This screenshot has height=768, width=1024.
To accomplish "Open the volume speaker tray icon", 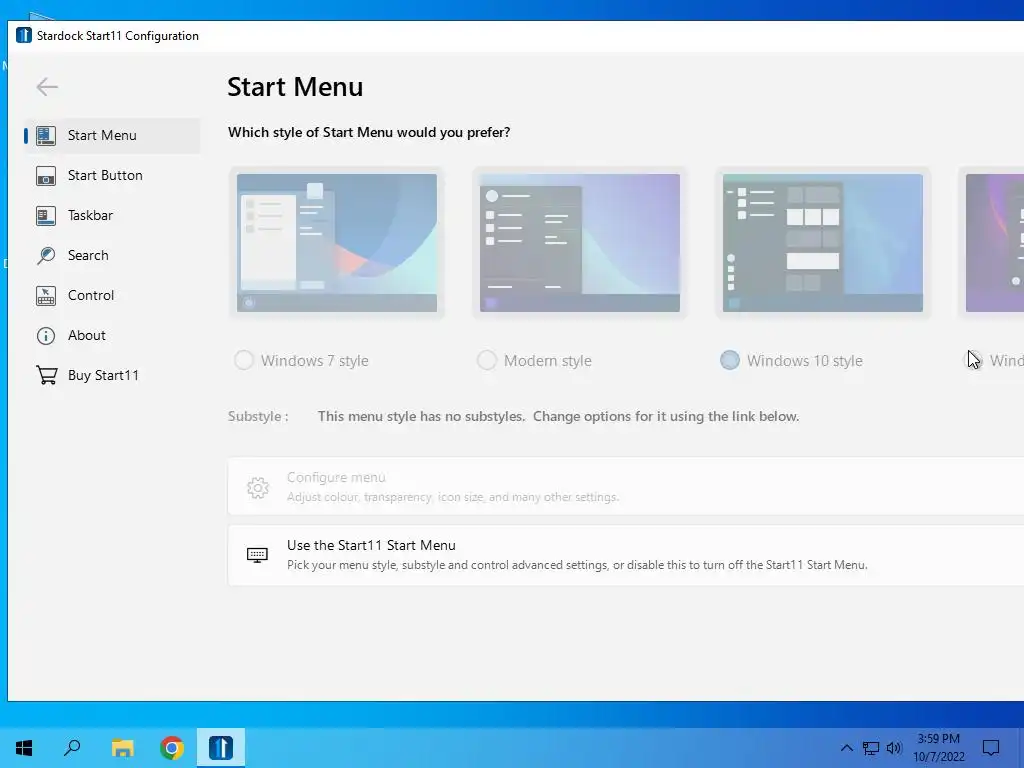I will 894,748.
